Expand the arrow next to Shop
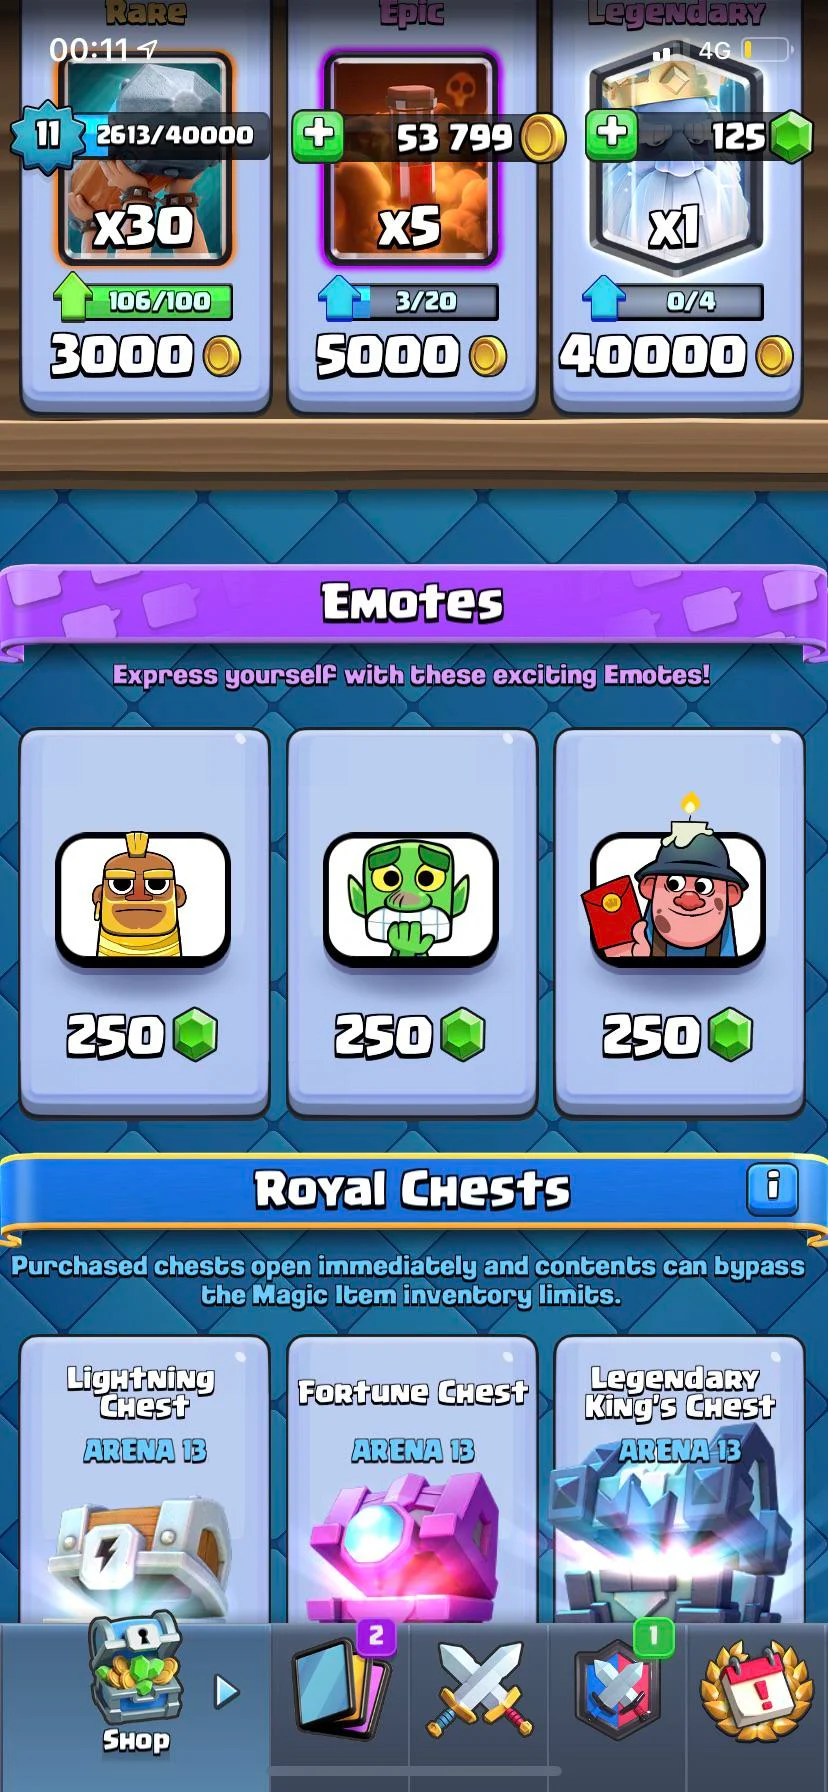828x1792 pixels. (227, 1691)
